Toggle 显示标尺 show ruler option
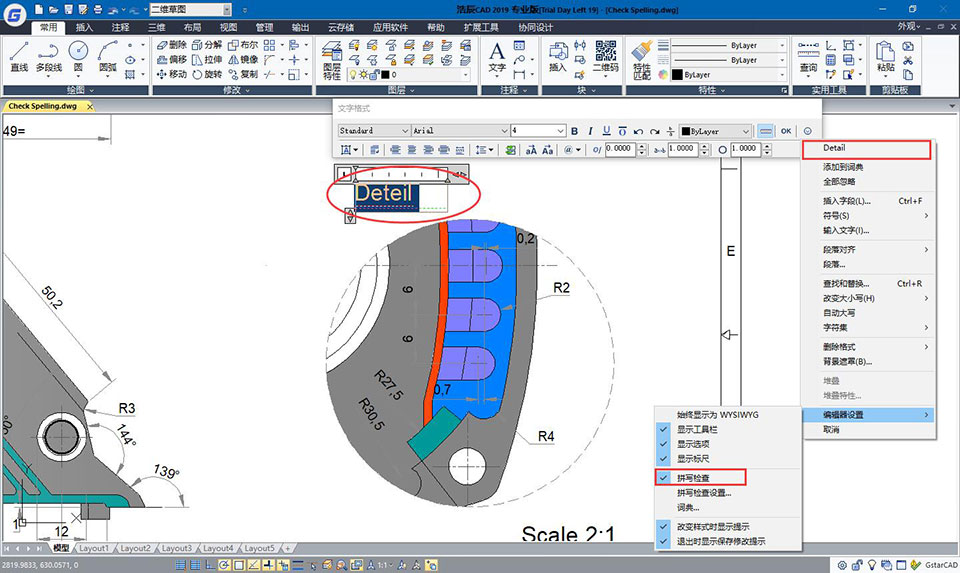 694,458
